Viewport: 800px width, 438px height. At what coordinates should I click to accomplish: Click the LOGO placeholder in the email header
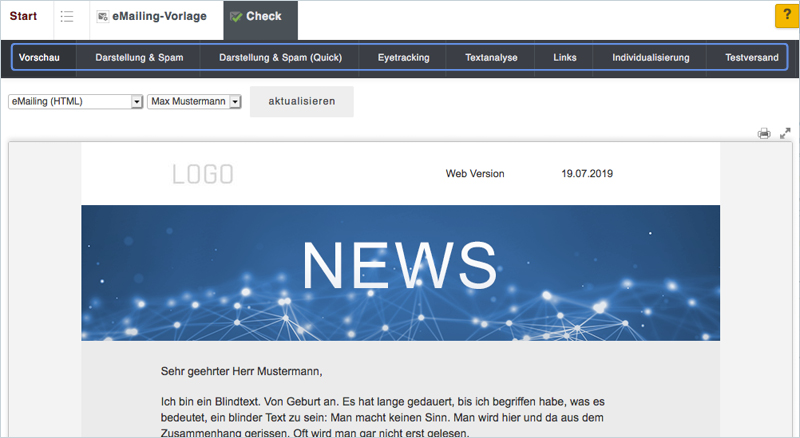pos(203,174)
